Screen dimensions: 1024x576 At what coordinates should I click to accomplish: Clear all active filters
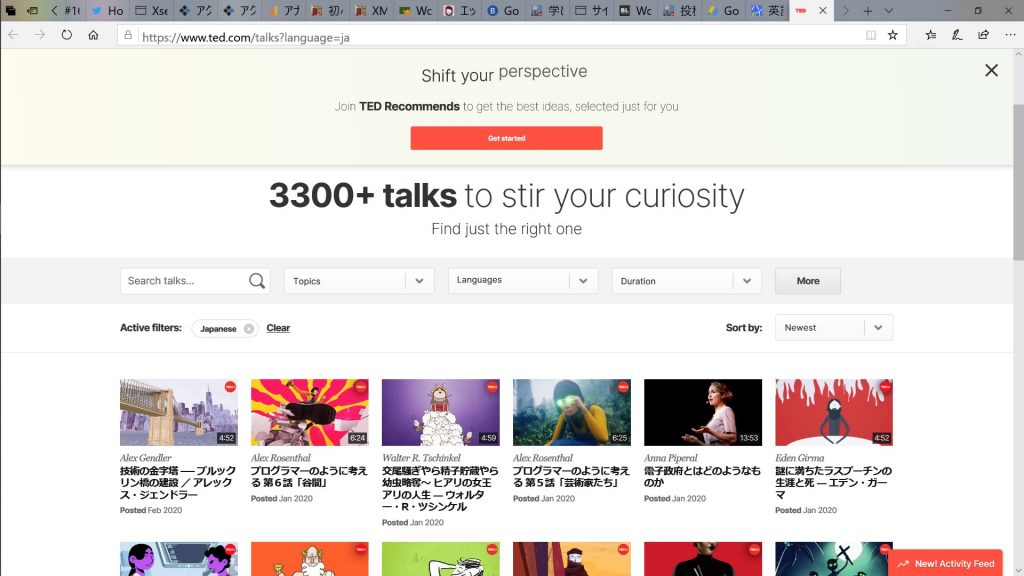click(x=278, y=328)
